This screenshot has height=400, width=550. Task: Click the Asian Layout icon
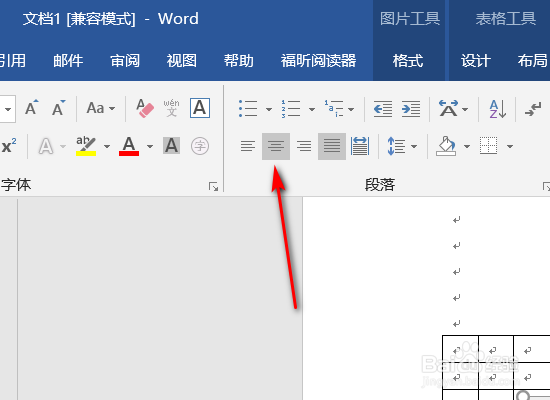[x=449, y=108]
